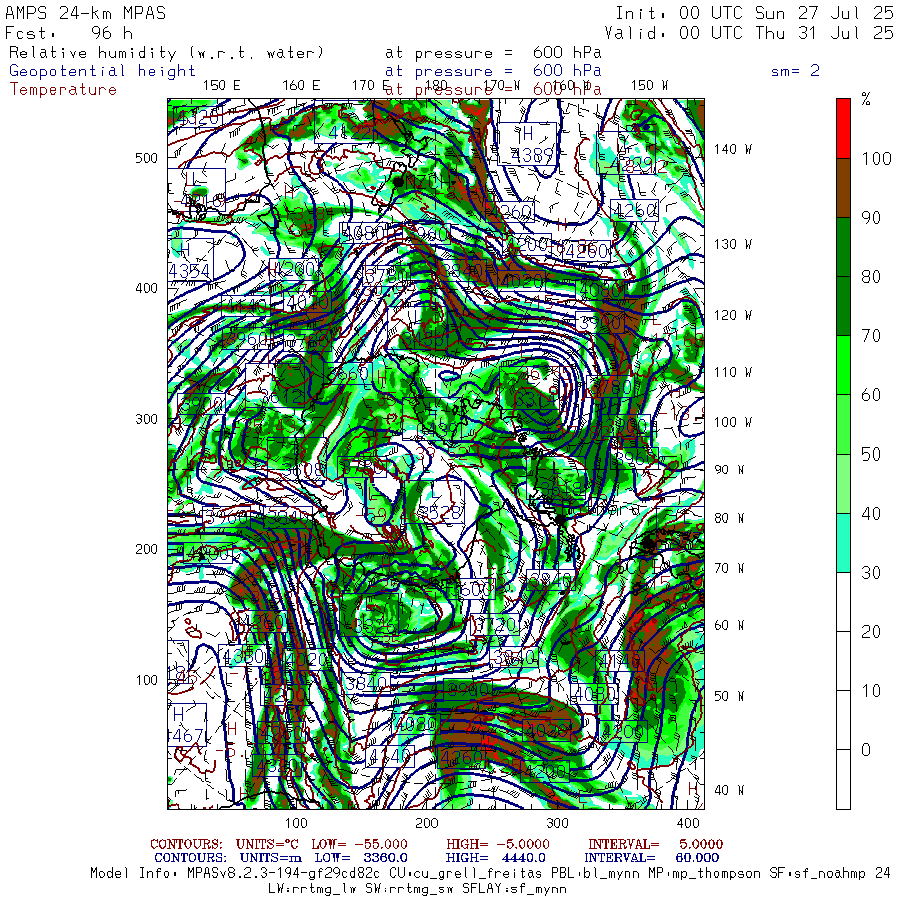Click the 'Model Info: MPASv8.2.3' line

click(490, 874)
